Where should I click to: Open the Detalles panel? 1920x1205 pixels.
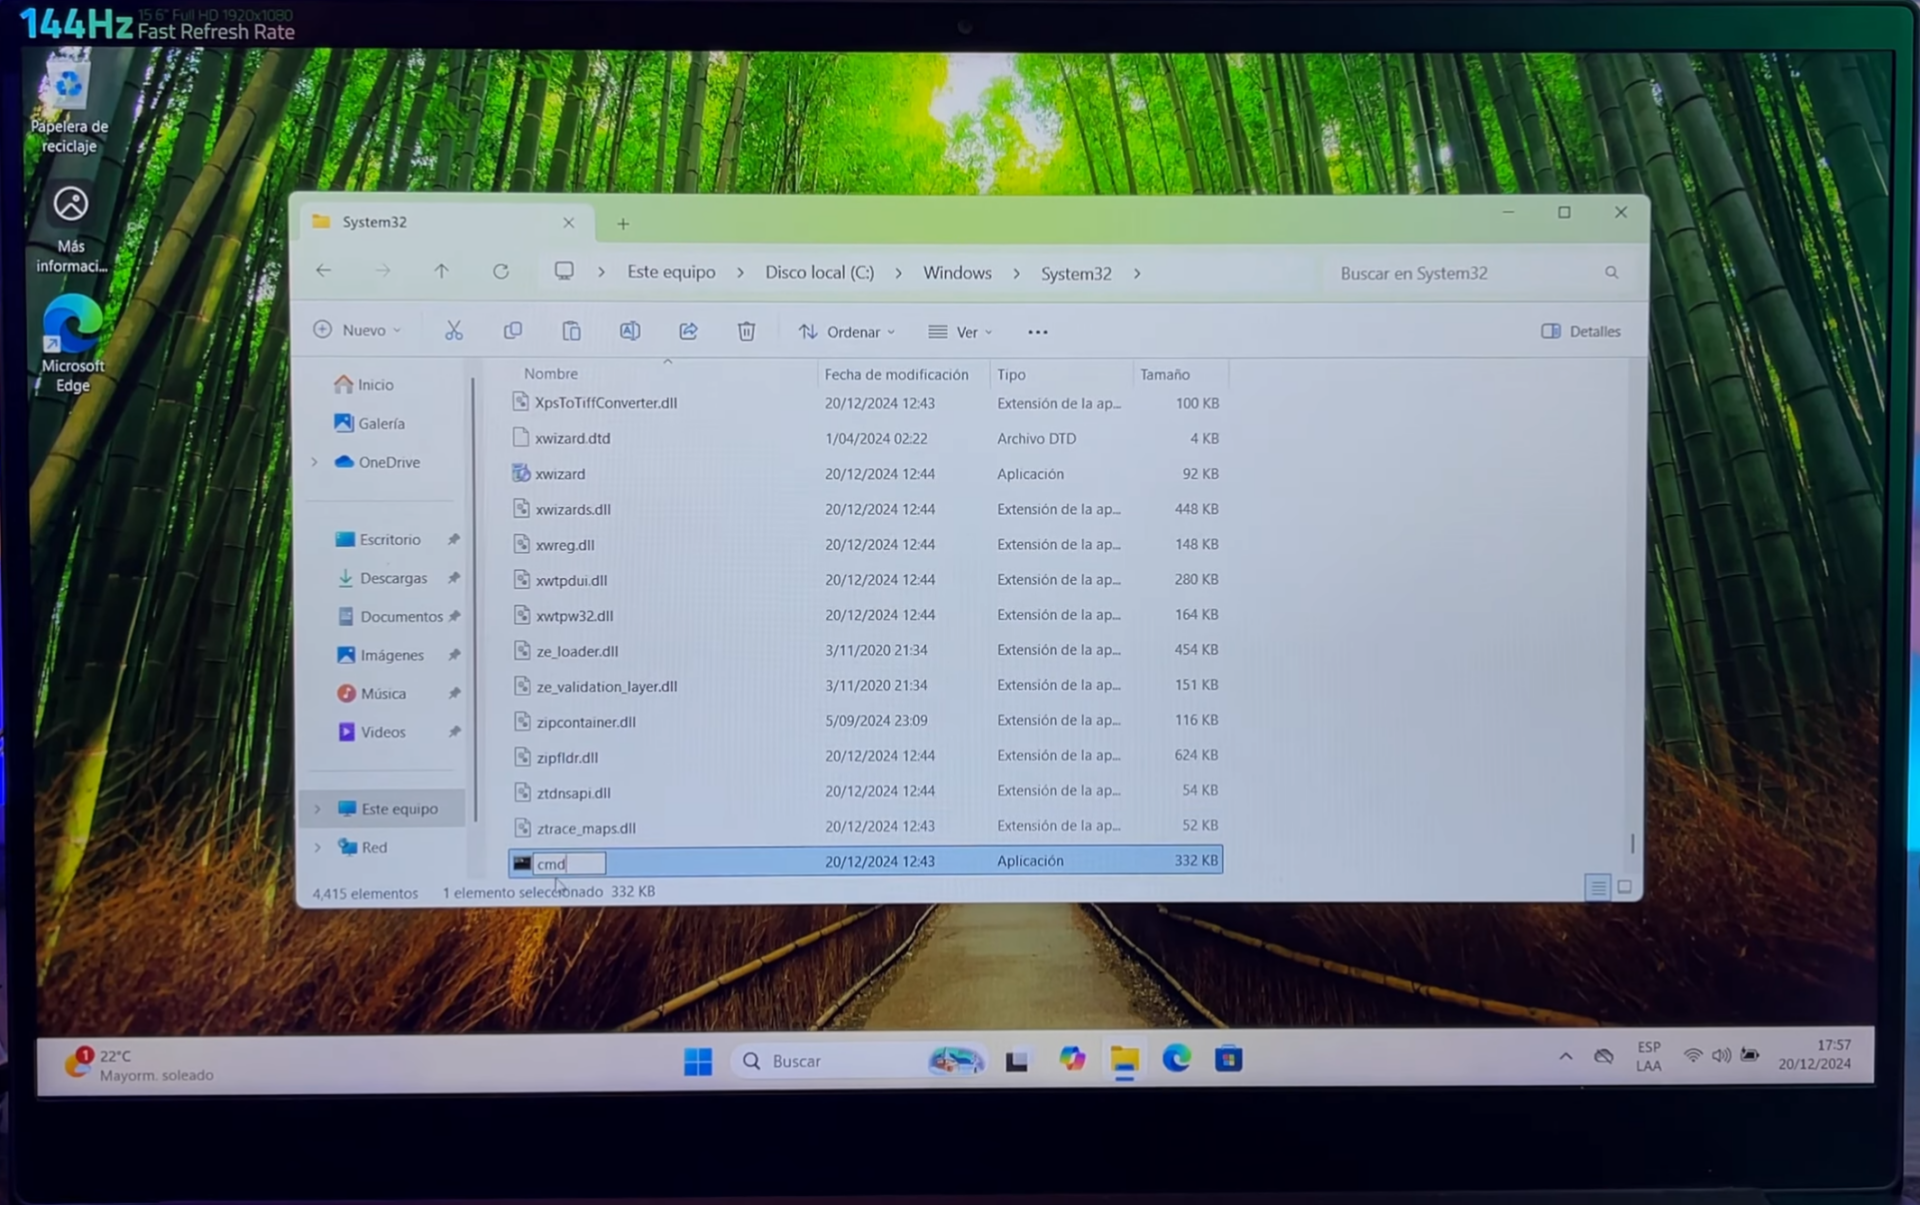1580,331
